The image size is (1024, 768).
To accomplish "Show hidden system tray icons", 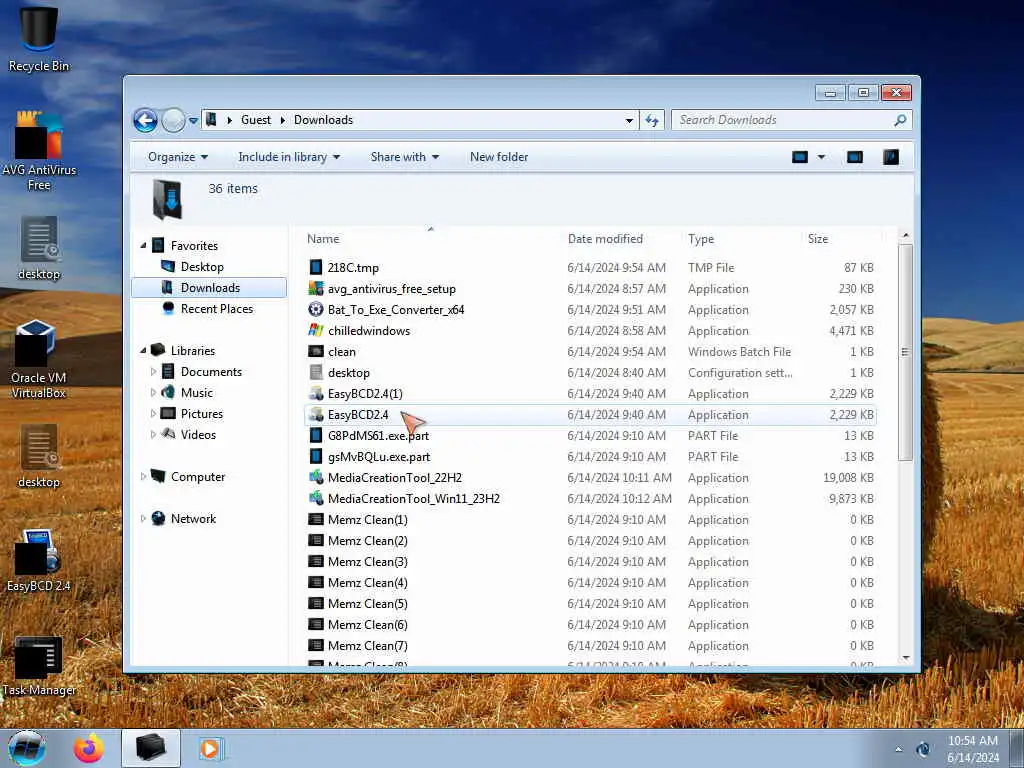I will coord(899,749).
